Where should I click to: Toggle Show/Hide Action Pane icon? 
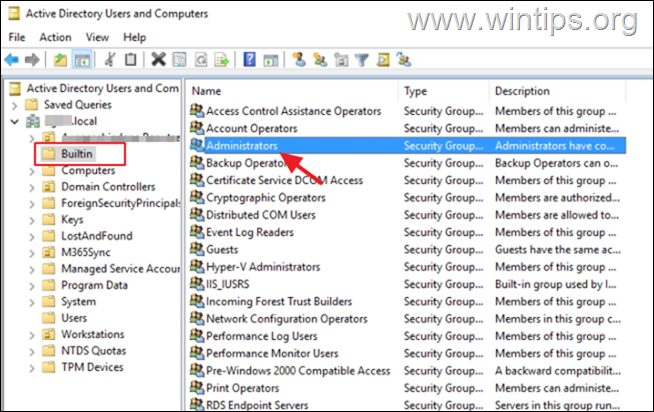(x=271, y=60)
